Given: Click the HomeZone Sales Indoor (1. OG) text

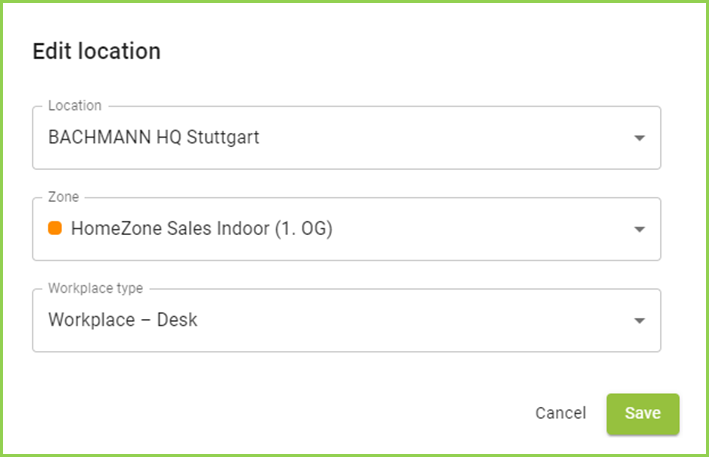Looking at the screenshot, I should tap(201, 229).
